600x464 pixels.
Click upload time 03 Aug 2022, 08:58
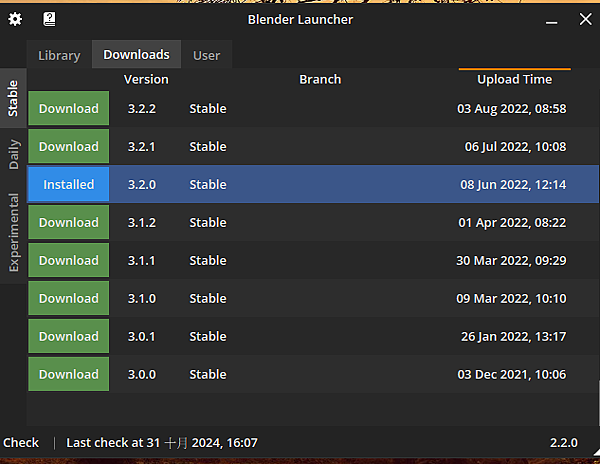(512, 109)
